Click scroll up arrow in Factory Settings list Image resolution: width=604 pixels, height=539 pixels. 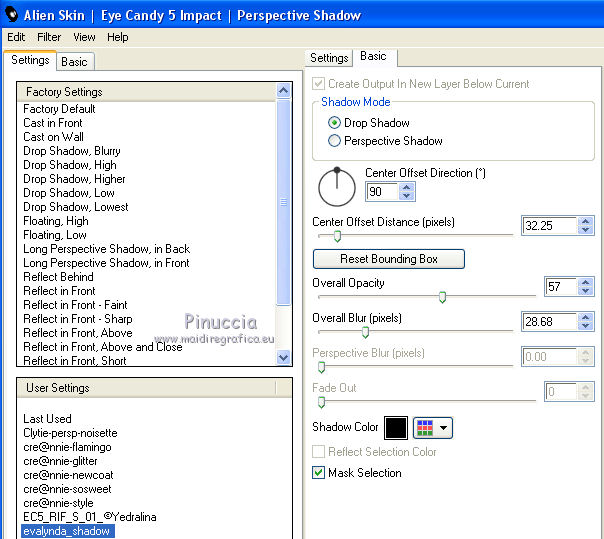coord(284,91)
